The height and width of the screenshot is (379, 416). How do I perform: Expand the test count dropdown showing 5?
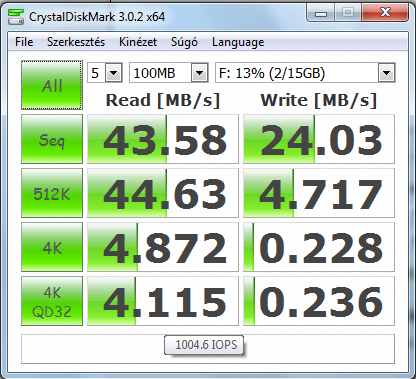(114, 73)
